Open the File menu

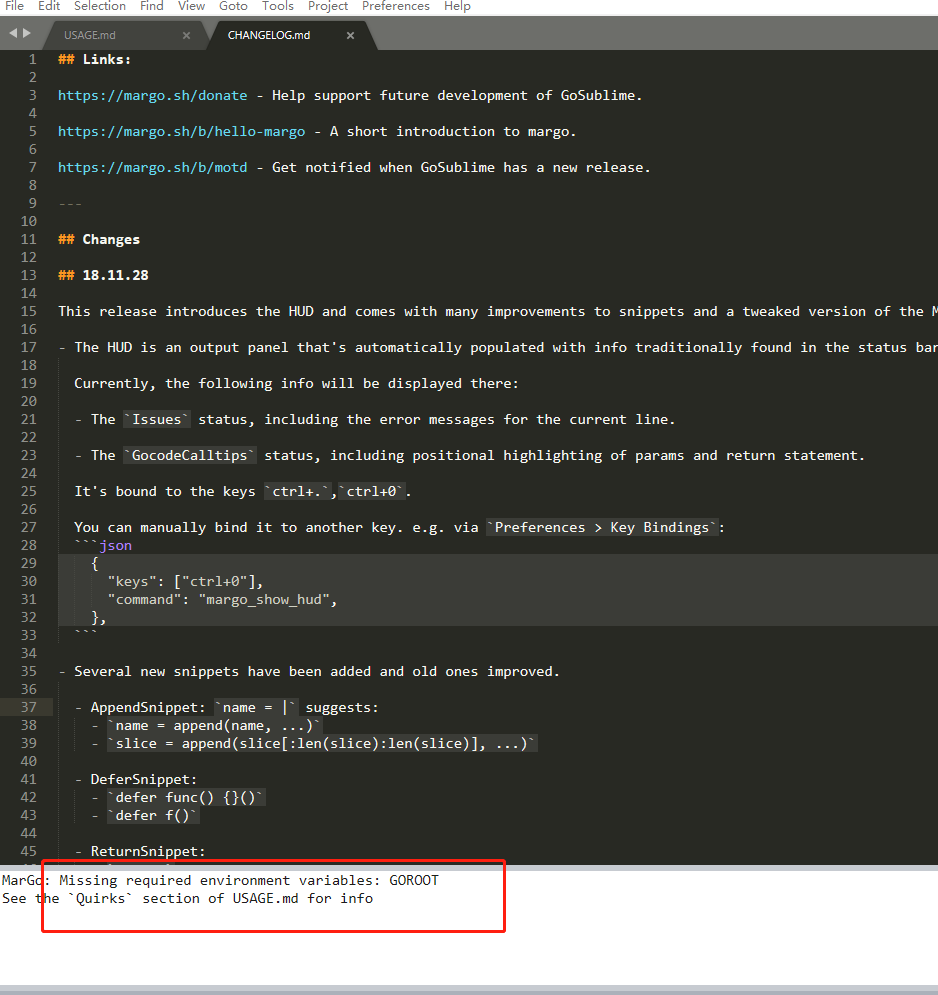(x=15, y=6)
